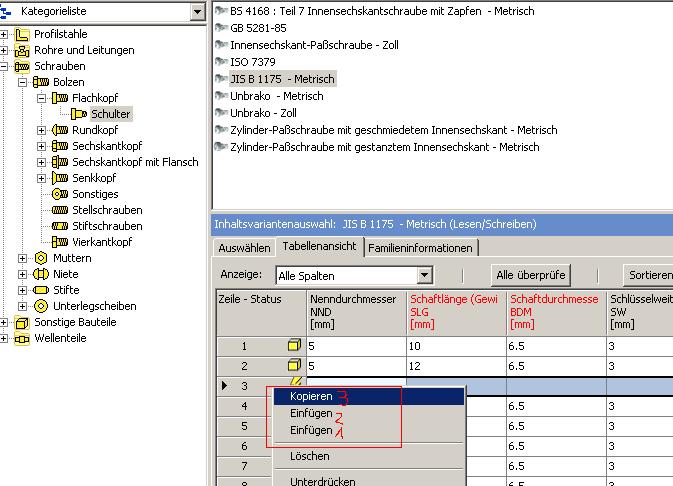Viewport: 673px width, 486px height.
Task: Click the Sonstige Bauteile icon
Action: click(x=22, y=322)
